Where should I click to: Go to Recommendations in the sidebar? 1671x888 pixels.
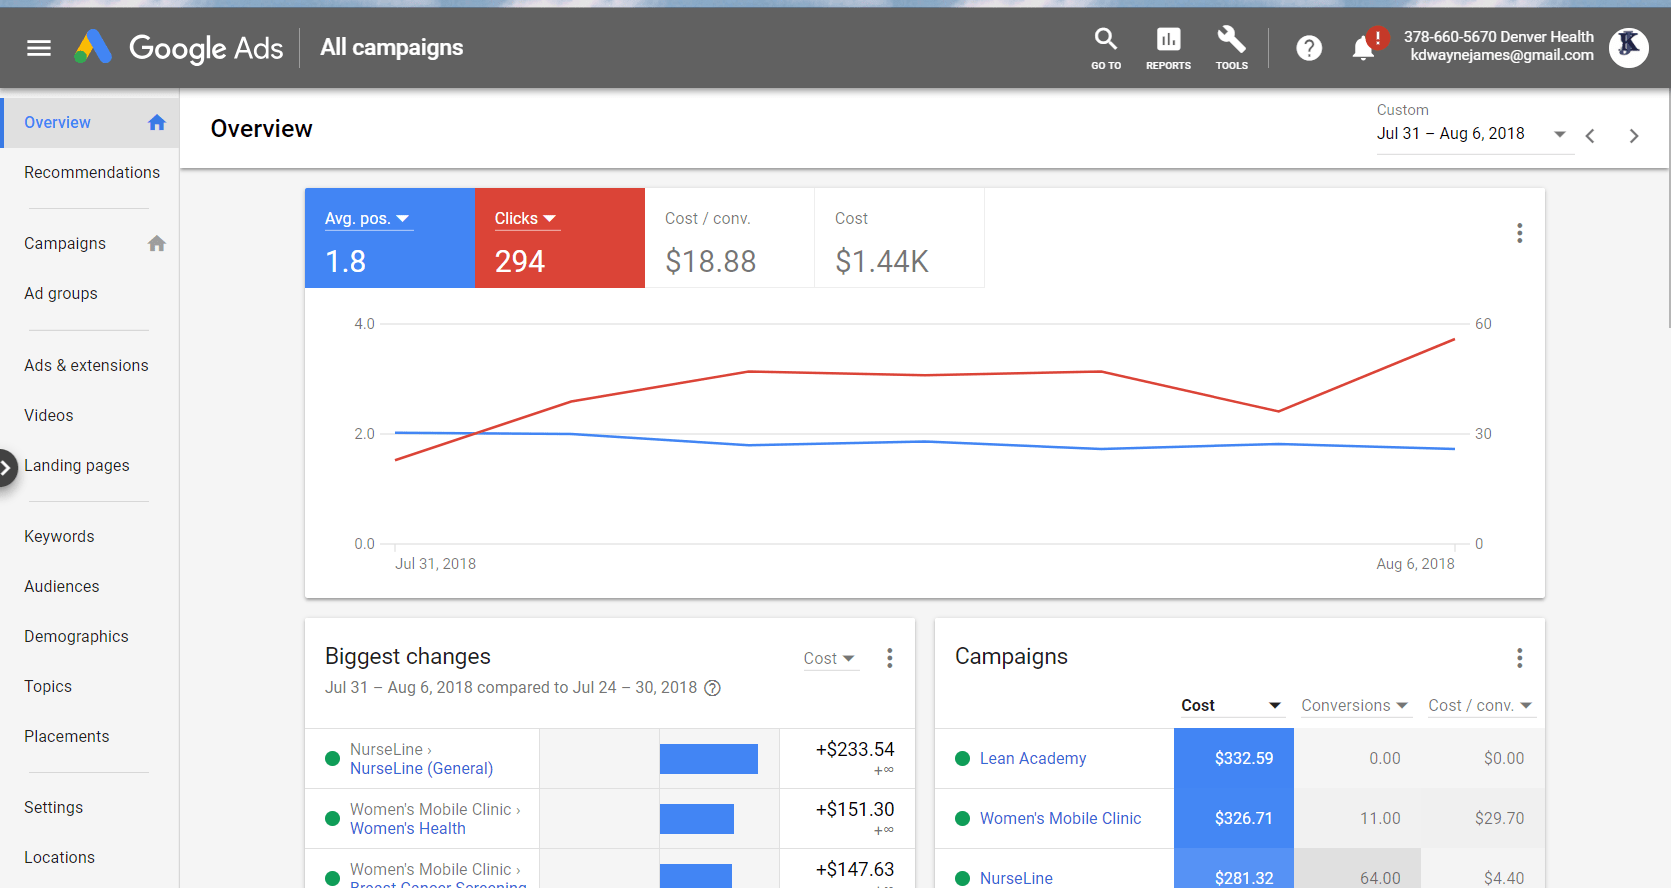[x=92, y=173]
